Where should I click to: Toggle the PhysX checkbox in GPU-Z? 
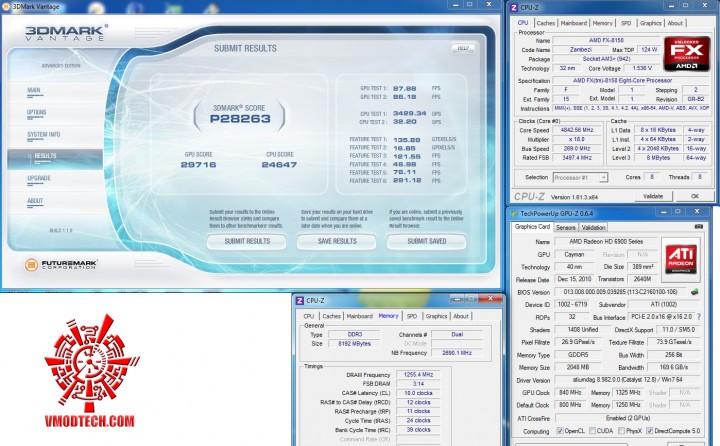[621, 431]
